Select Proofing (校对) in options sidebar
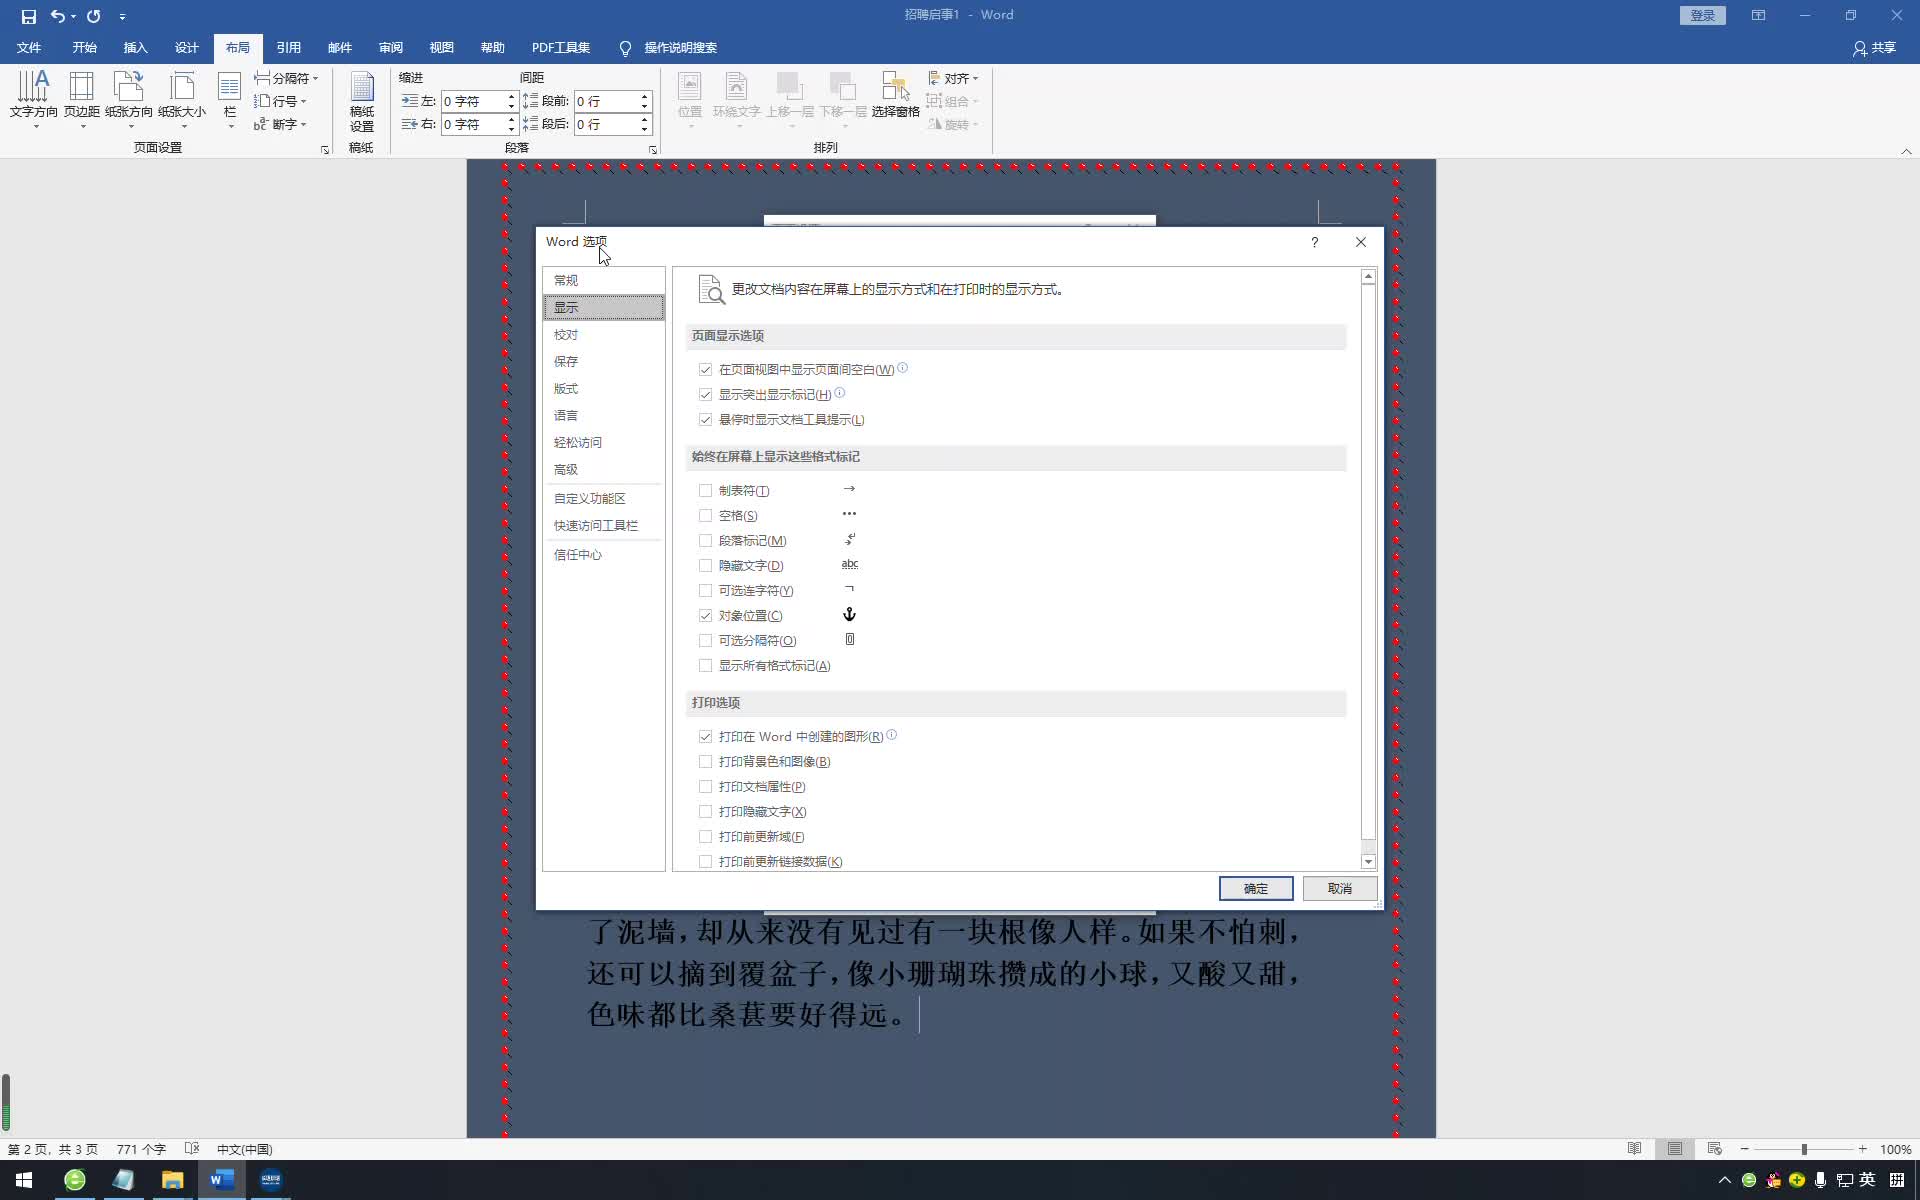 coord(603,335)
